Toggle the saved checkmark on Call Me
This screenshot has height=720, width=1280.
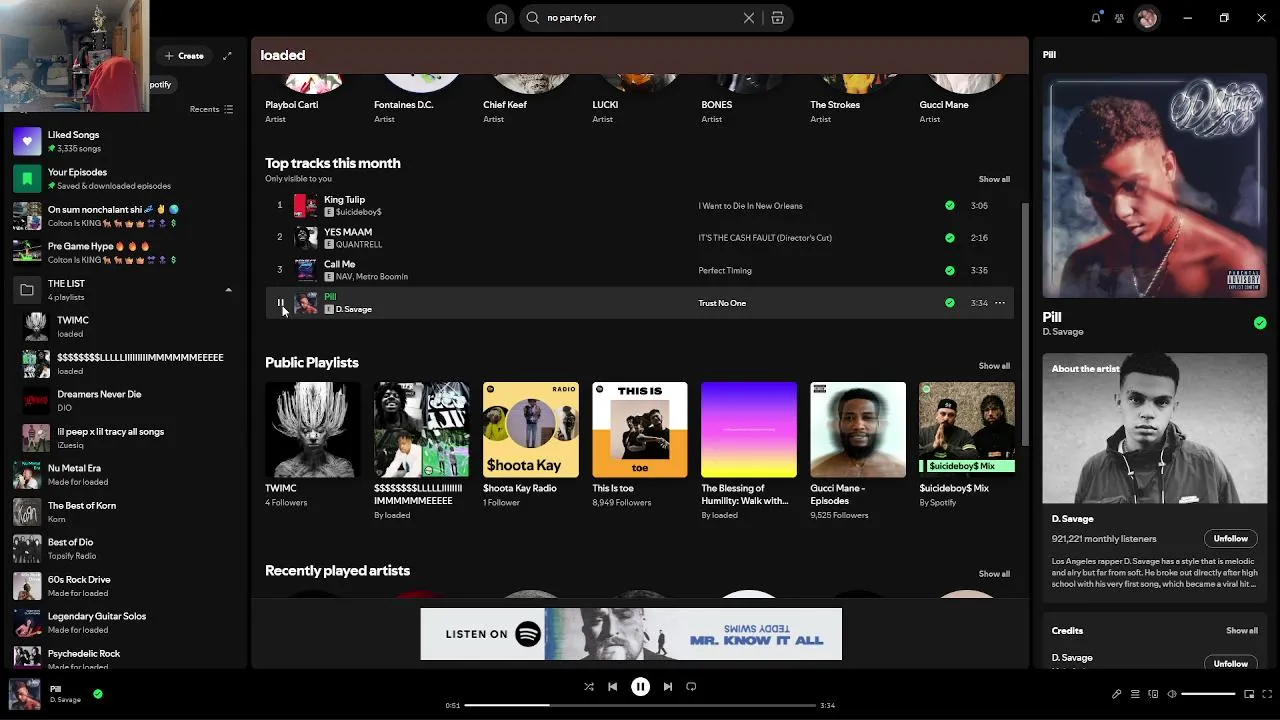[950, 270]
